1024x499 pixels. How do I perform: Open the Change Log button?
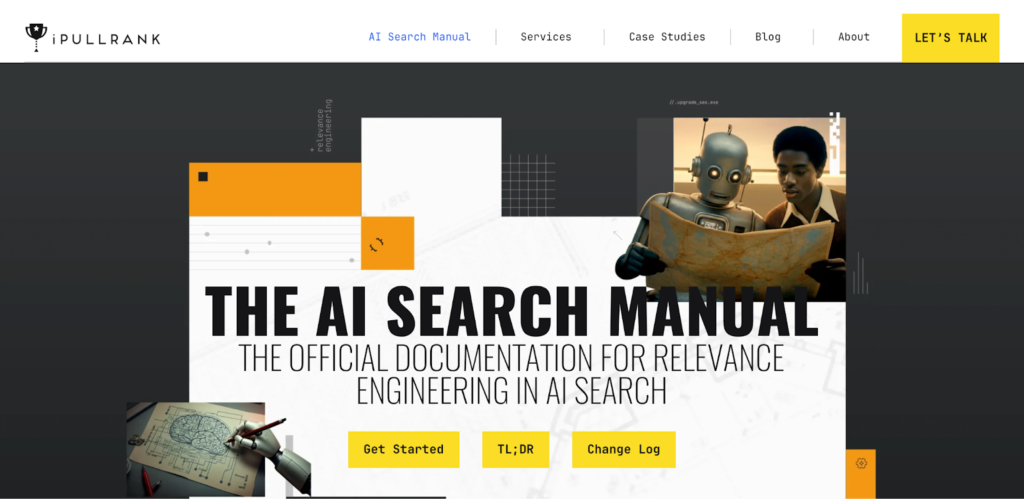(624, 449)
